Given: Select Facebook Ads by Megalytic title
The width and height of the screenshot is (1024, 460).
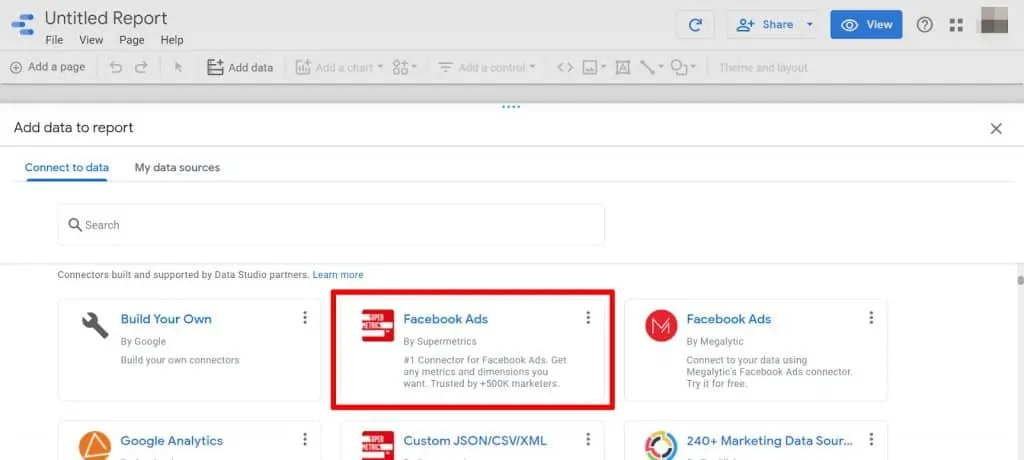Looking at the screenshot, I should (x=729, y=320).
